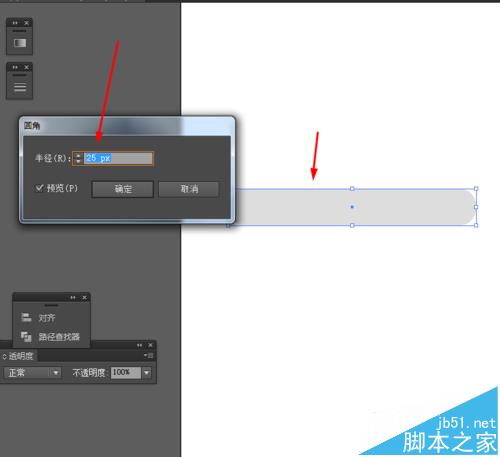Collapse the Stroke icon panel with double arrows
The height and width of the screenshot is (457, 500).
(15, 67)
